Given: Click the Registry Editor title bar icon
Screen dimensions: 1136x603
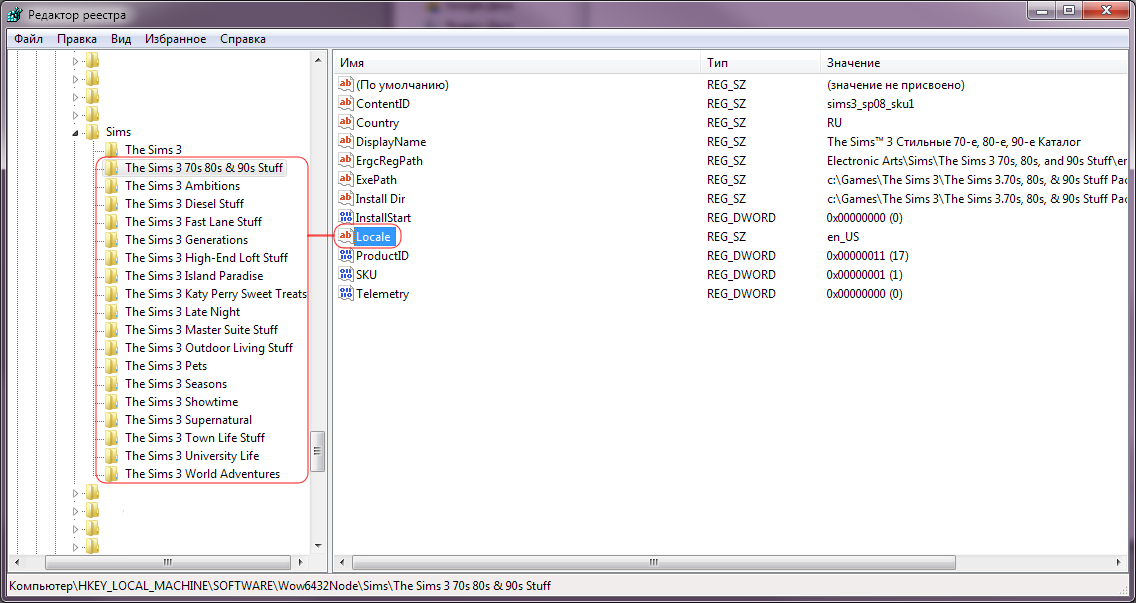Looking at the screenshot, I should click(x=14, y=15).
